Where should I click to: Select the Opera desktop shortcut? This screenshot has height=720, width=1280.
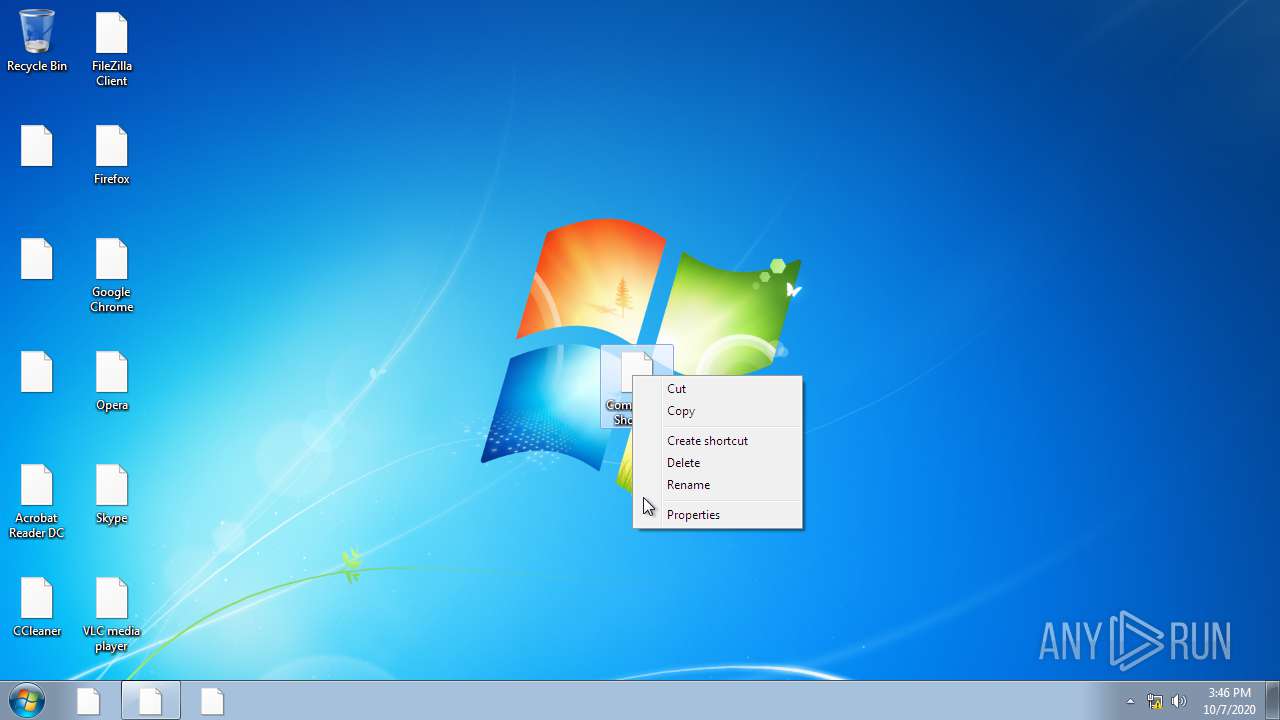pyautogui.click(x=112, y=381)
